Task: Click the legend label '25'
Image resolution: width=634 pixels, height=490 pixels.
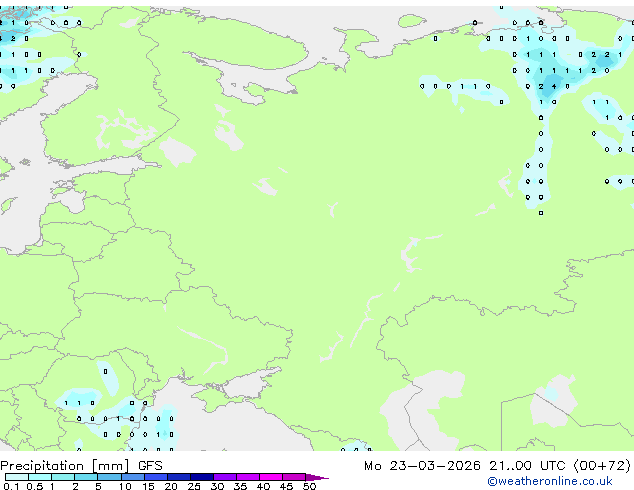Action: [x=194, y=486]
